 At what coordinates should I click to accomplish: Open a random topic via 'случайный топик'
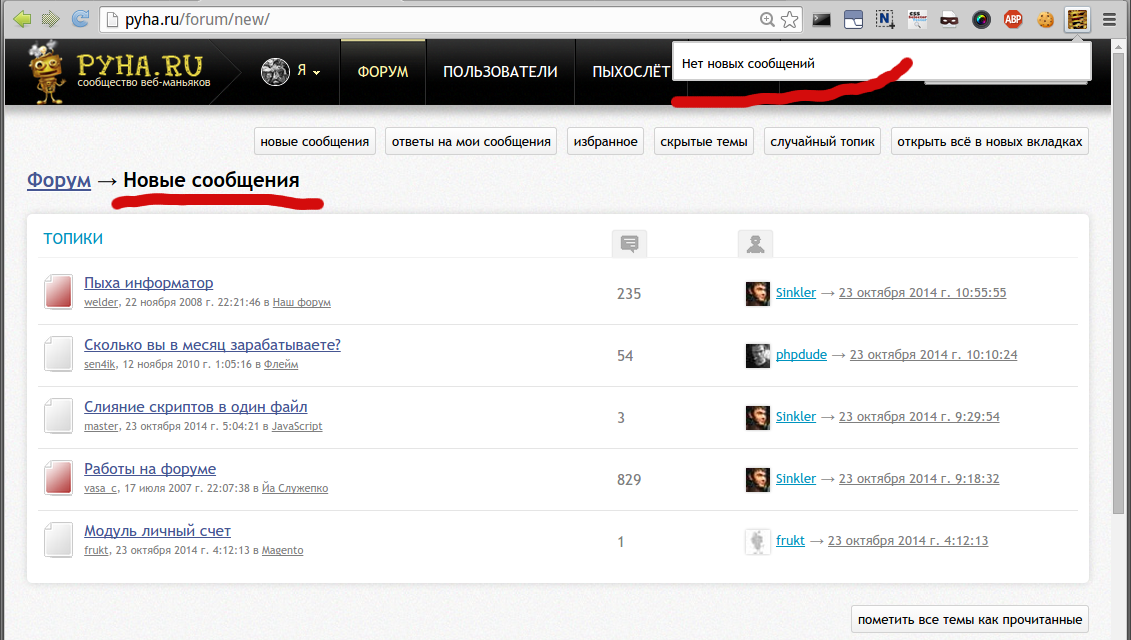(823, 142)
